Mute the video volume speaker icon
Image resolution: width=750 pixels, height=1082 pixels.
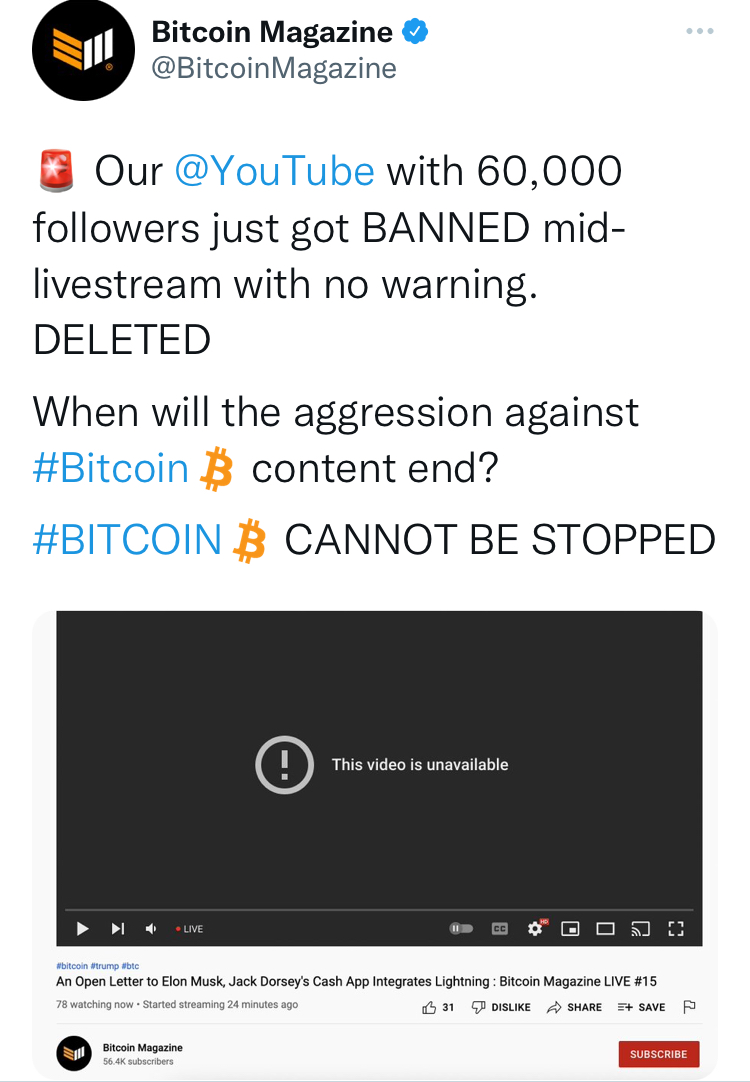point(151,929)
